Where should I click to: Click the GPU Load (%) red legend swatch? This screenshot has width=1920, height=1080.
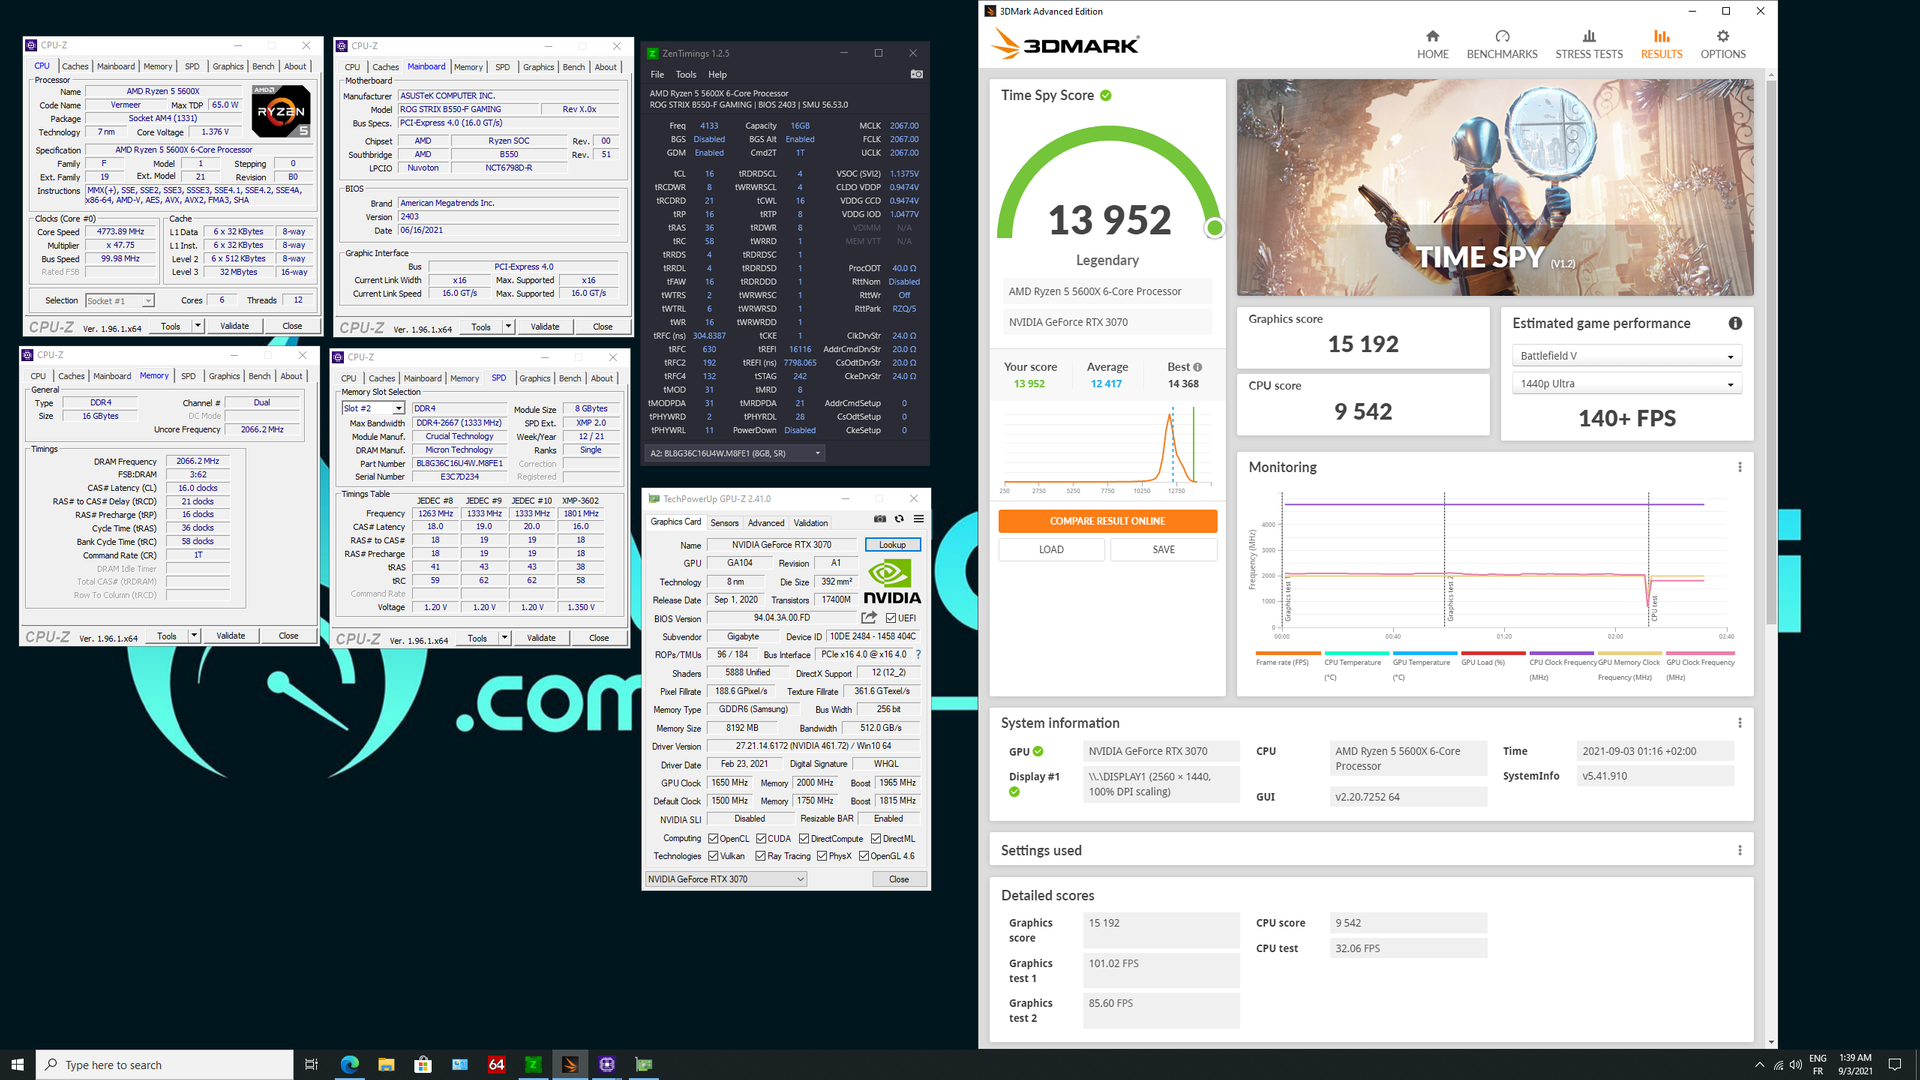[x=1493, y=653]
